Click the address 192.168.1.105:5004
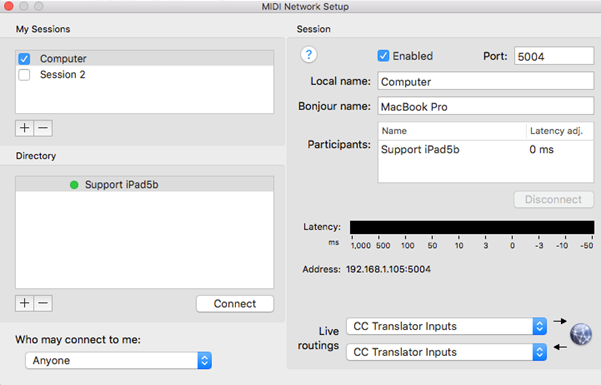The height and width of the screenshot is (385, 601). pyautogui.click(x=388, y=269)
